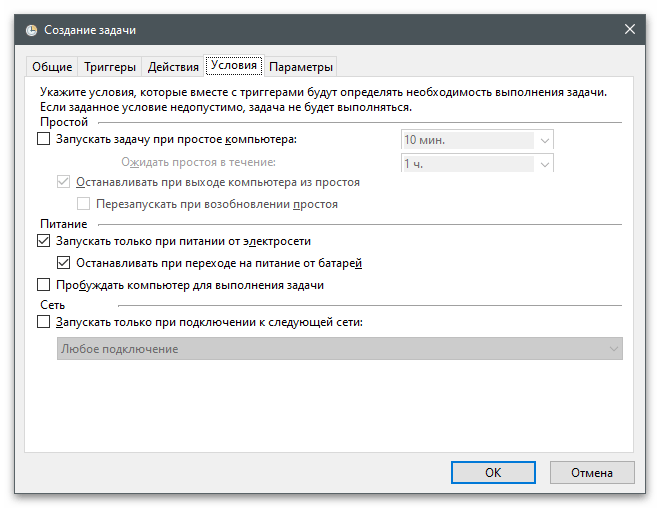660x508 pixels.
Task: Confirm the task with OK button
Action: (x=493, y=473)
